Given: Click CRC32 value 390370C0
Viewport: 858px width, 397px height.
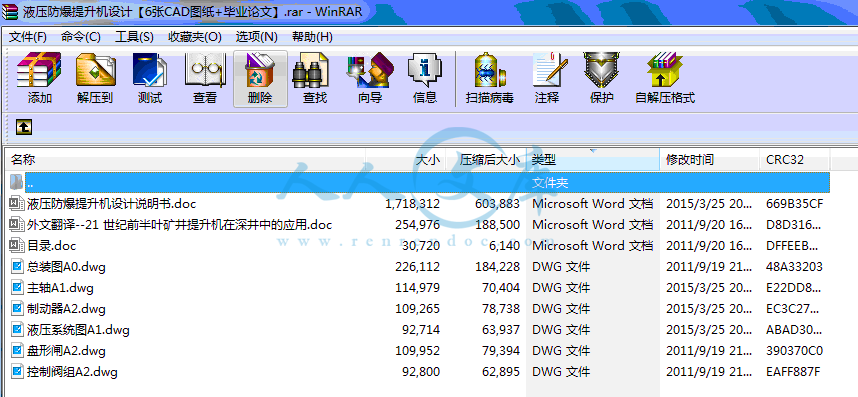Looking at the screenshot, I should 795,351.
